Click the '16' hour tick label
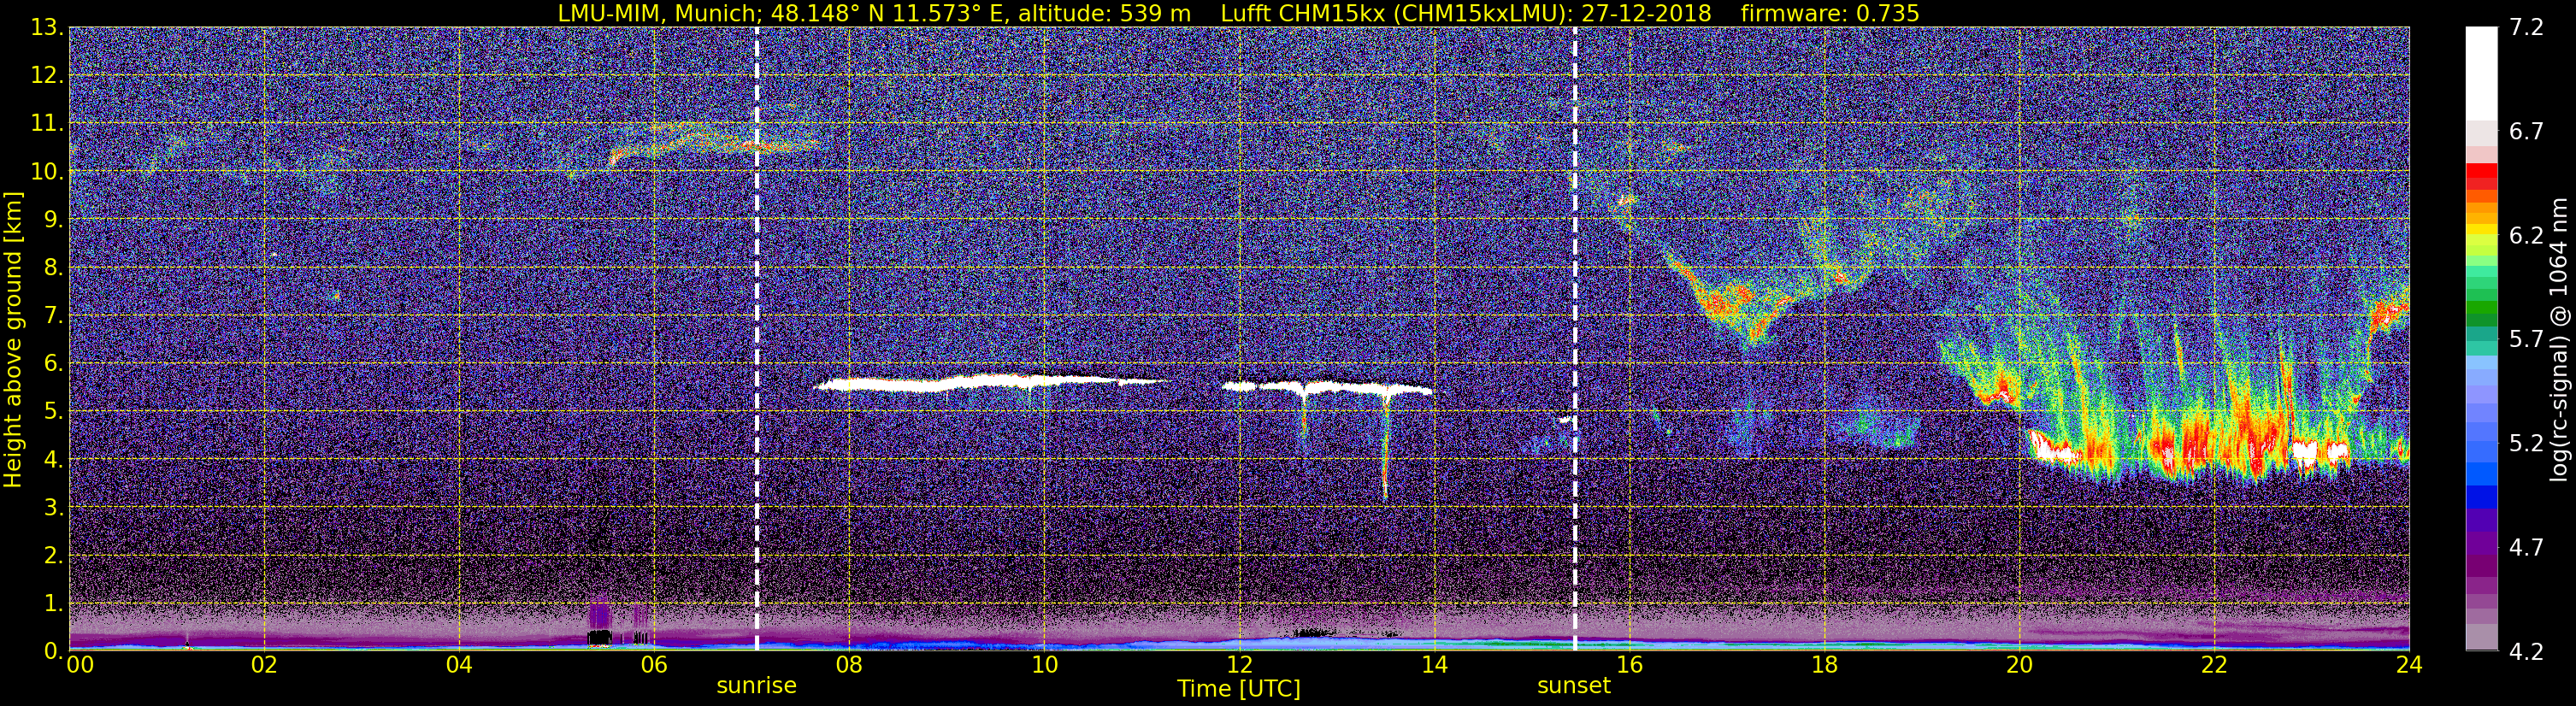 [x=1629, y=665]
